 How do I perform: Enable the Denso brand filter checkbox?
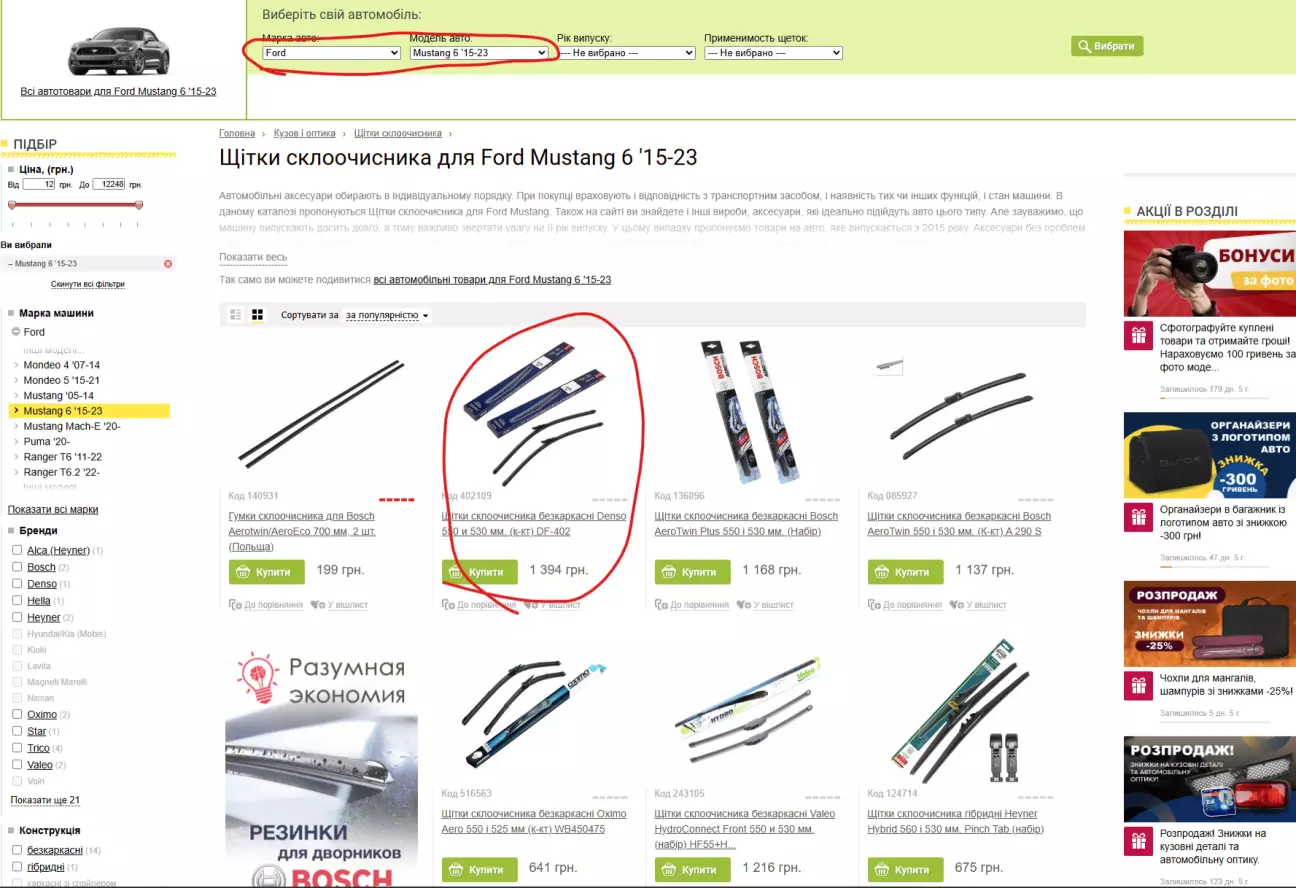tap(17, 584)
